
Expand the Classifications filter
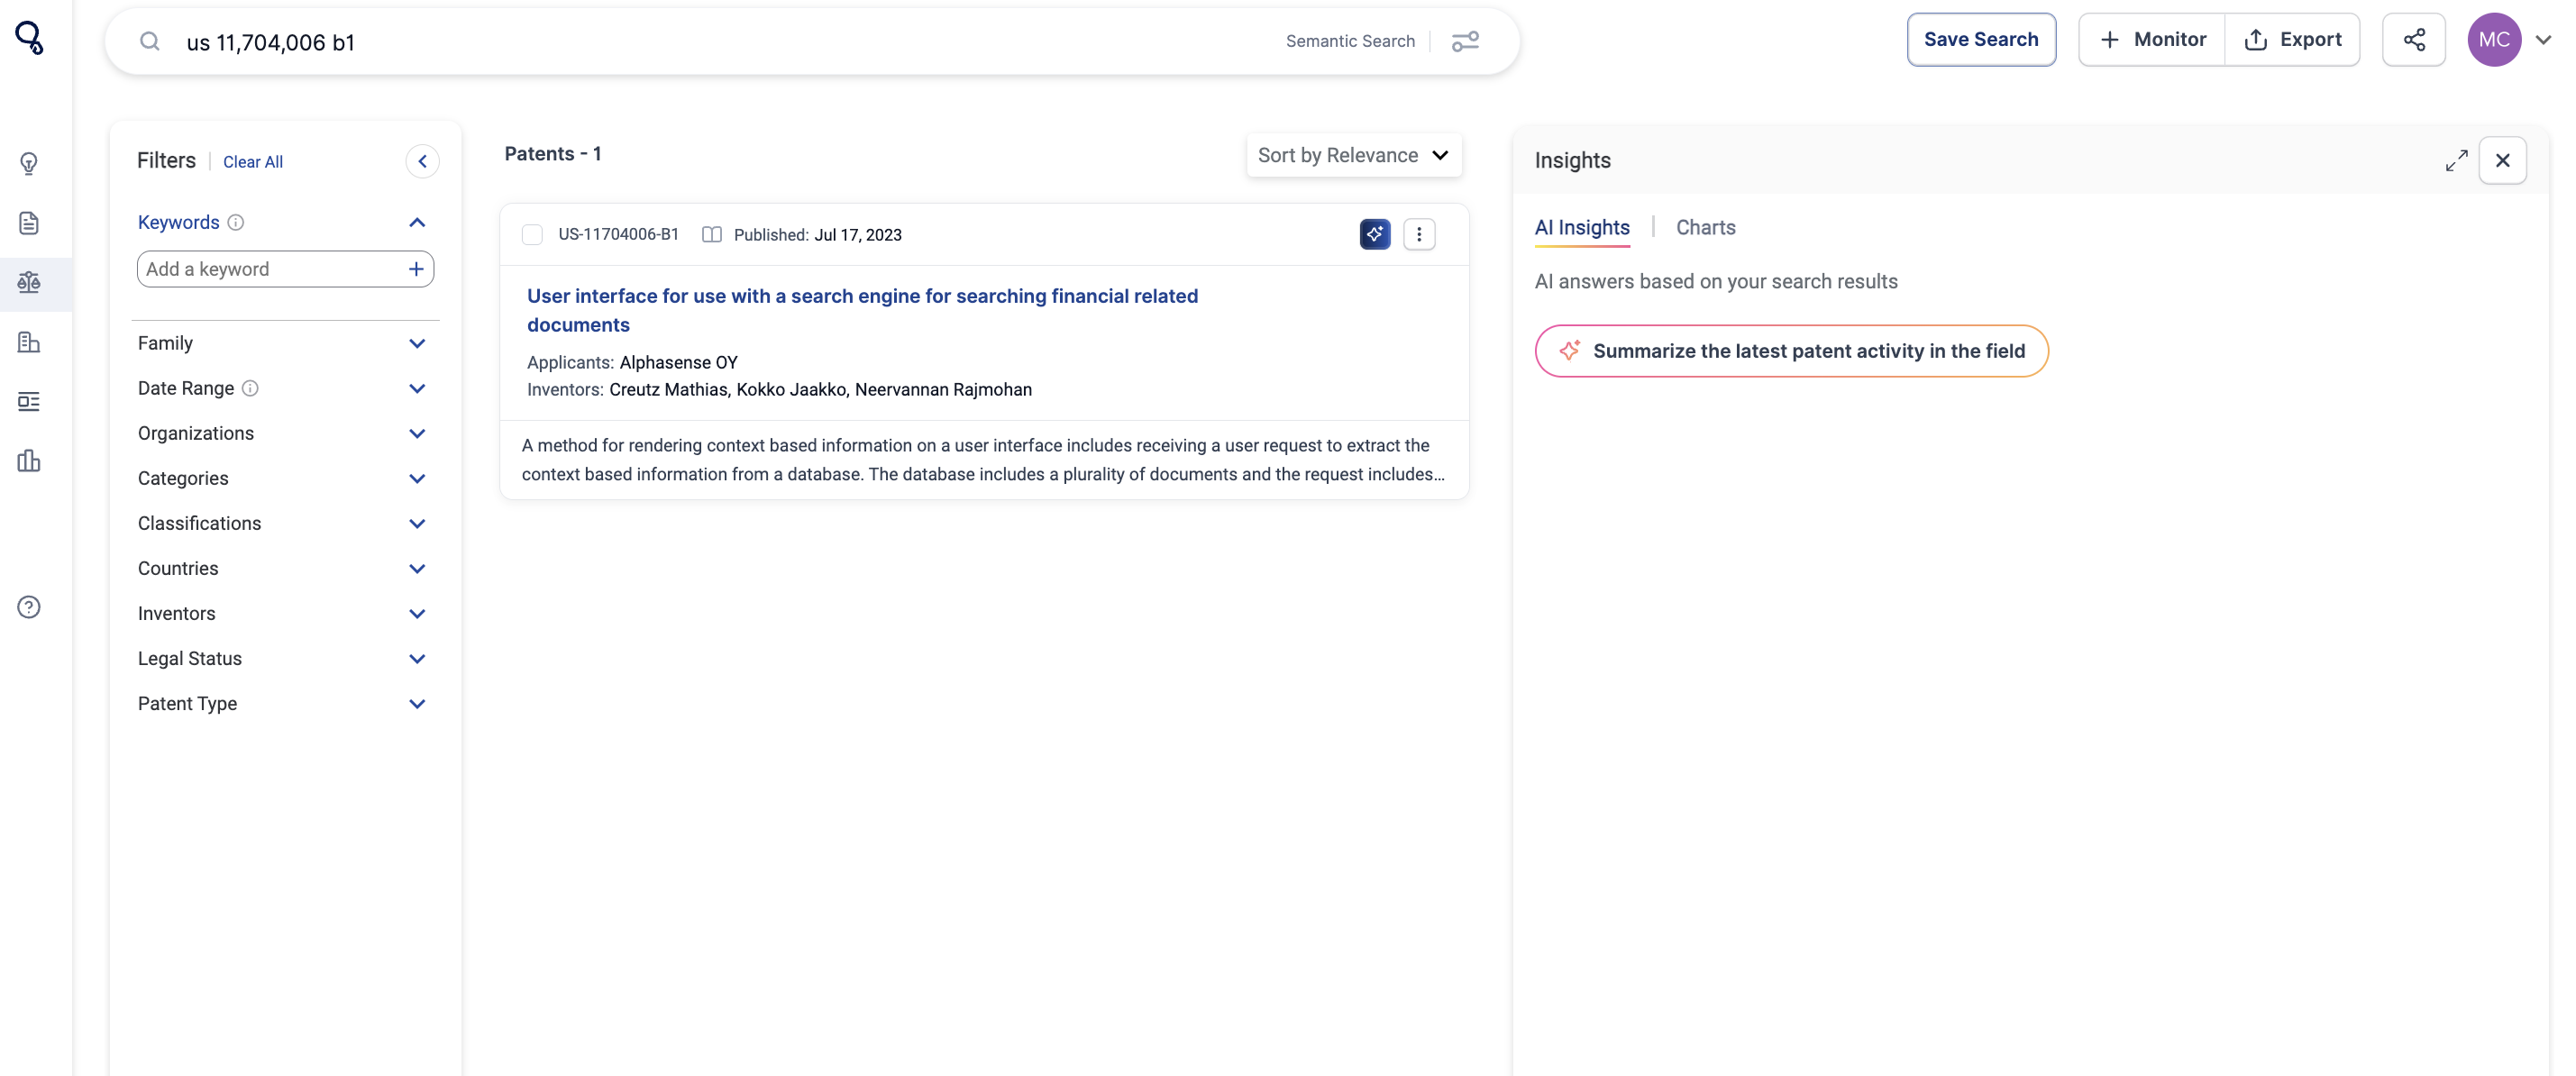[x=417, y=523]
